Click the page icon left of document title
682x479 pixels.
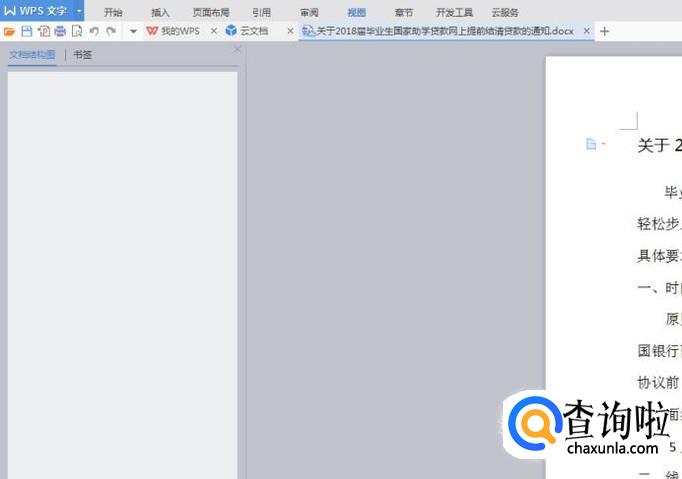591,144
